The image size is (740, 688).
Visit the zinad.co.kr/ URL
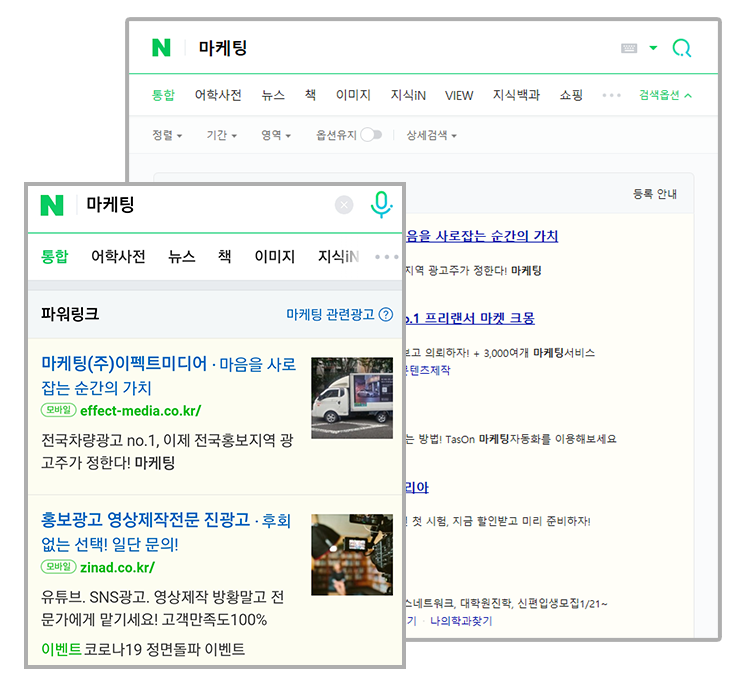118,568
